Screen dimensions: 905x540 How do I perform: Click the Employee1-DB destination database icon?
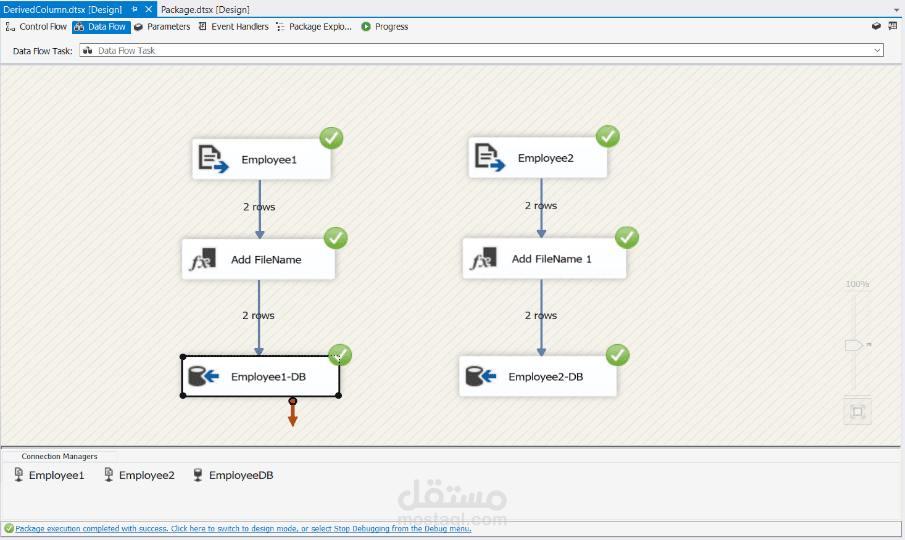[204, 376]
